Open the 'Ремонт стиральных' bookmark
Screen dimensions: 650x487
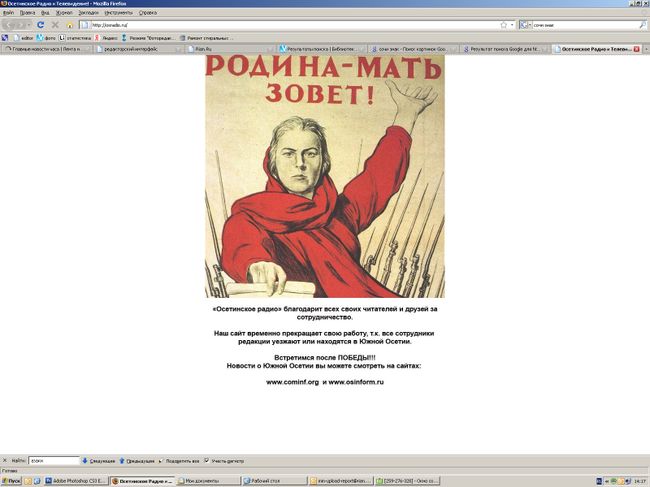[x=206, y=38]
